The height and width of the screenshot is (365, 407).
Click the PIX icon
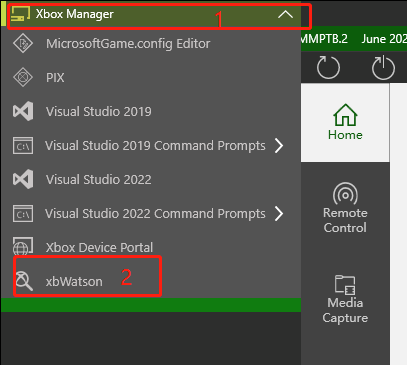[x=23, y=77]
